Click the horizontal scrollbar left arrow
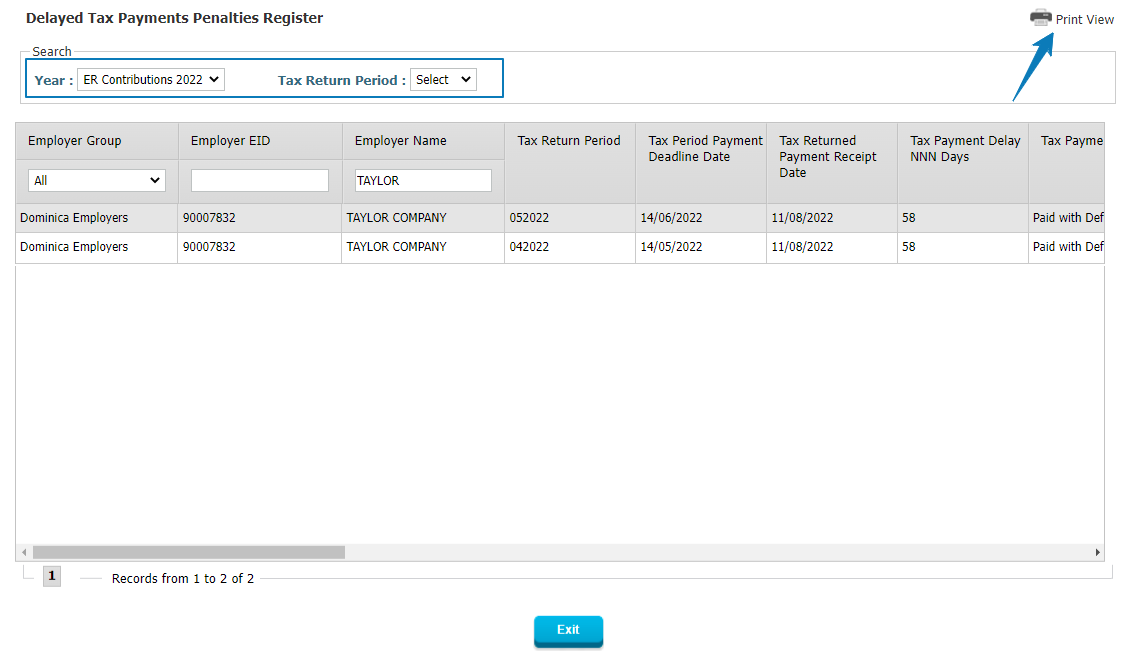The image size is (1141, 655). [24, 552]
